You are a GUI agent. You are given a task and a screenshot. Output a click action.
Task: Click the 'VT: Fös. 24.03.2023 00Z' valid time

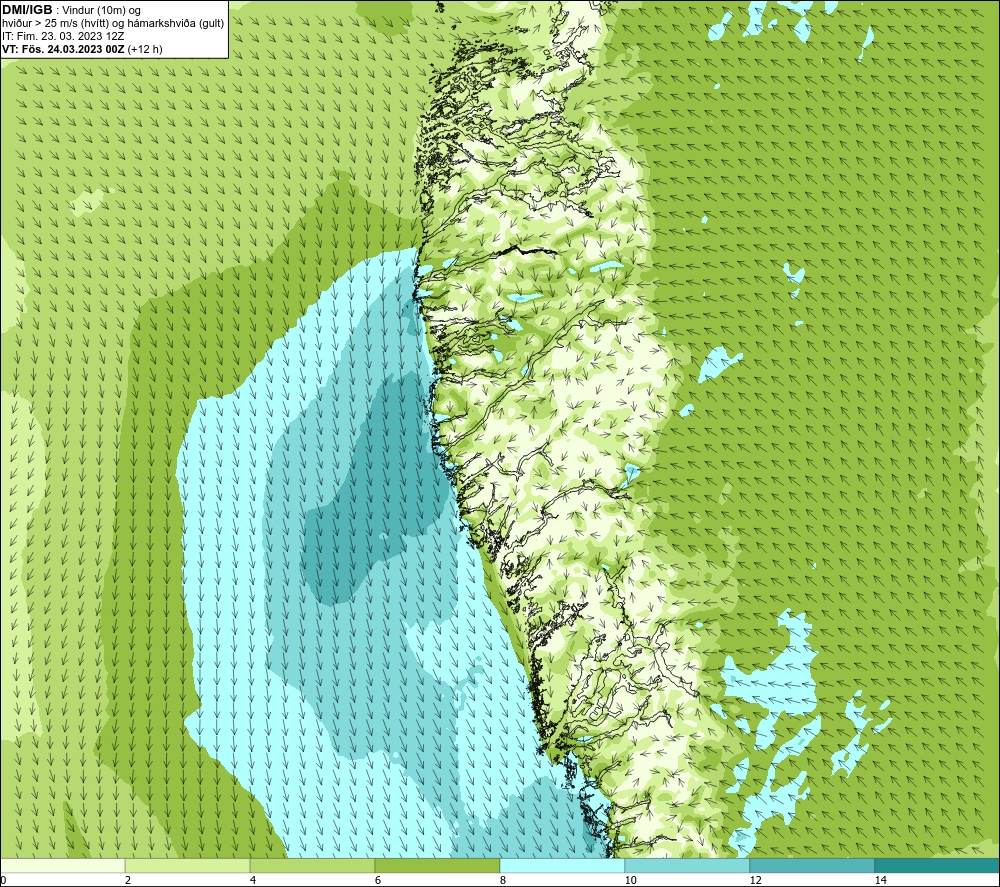[x=63, y=49]
